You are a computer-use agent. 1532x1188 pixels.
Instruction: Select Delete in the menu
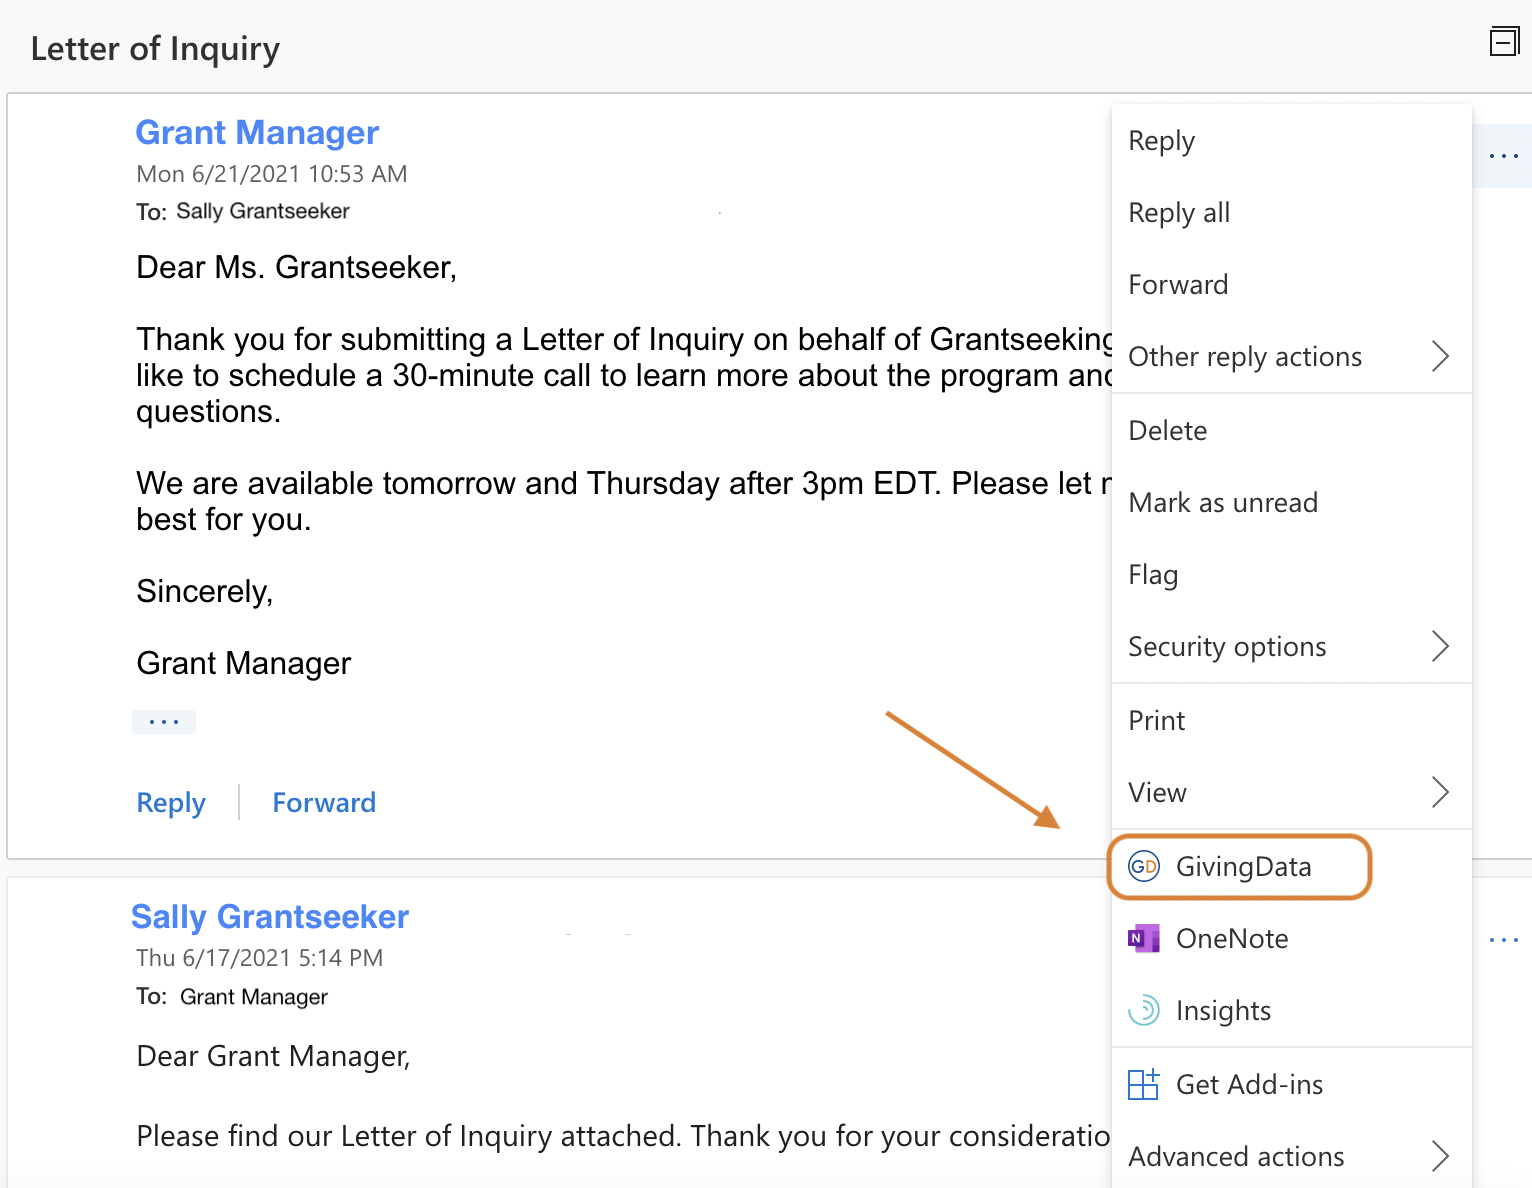click(x=1291, y=430)
